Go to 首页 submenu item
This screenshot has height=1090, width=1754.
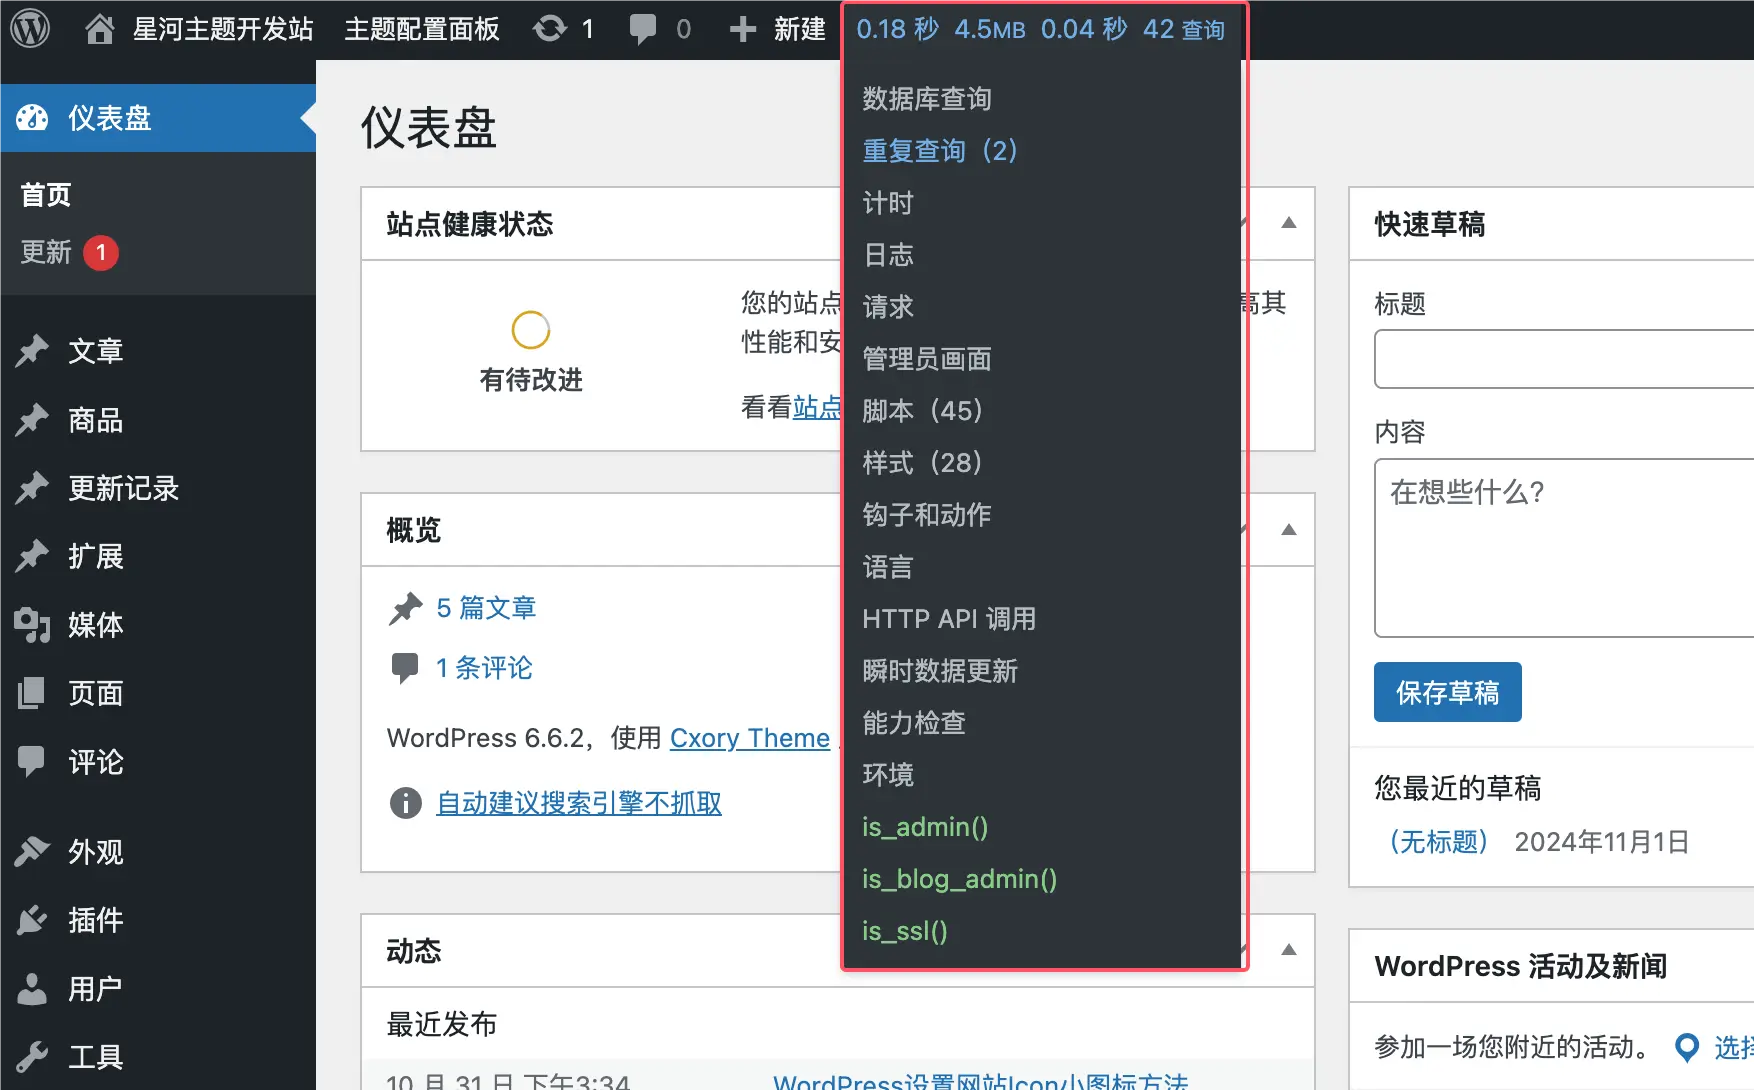pos(46,194)
